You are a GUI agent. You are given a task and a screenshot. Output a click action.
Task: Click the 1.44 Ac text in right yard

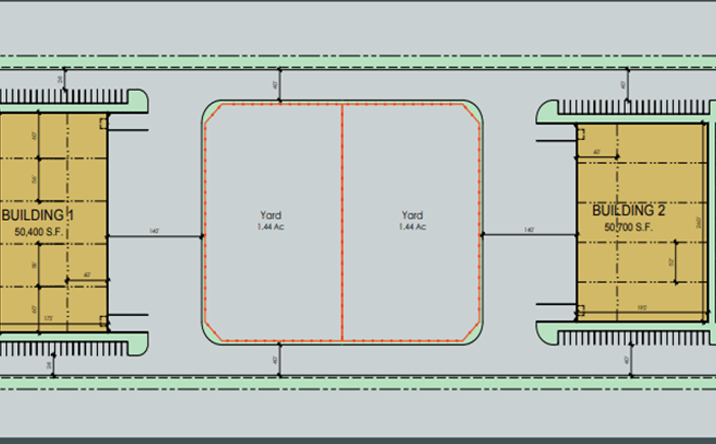pos(412,227)
